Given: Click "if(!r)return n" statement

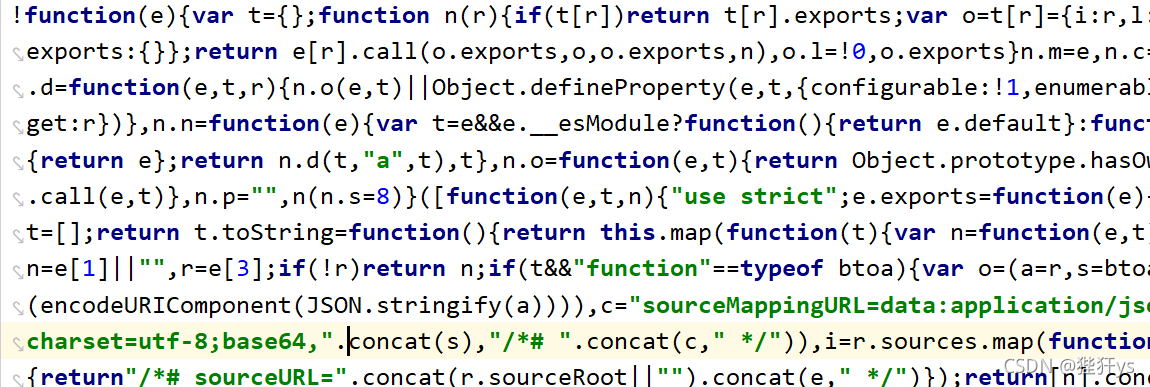Looking at the screenshot, I should click(376, 269).
